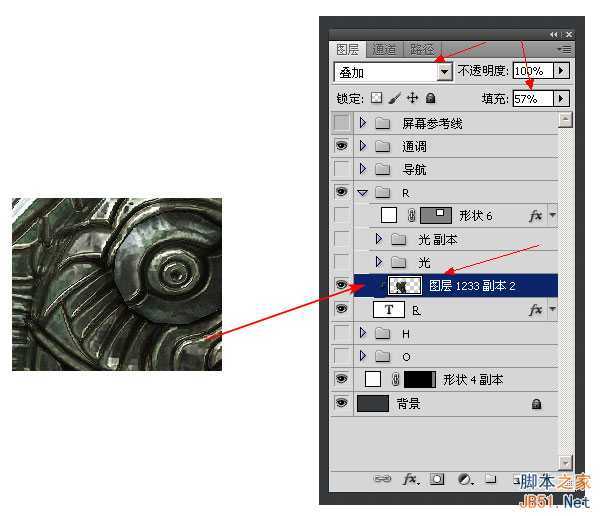Hide the 通调 group via eye icon
This screenshot has height=516, width=601.
342,146
